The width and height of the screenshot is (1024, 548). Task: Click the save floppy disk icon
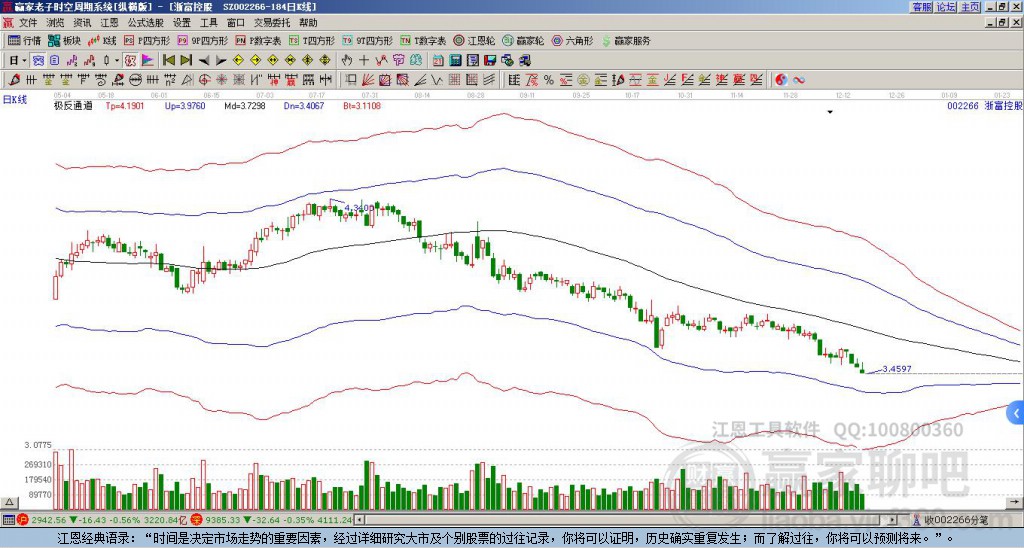(490, 60)
